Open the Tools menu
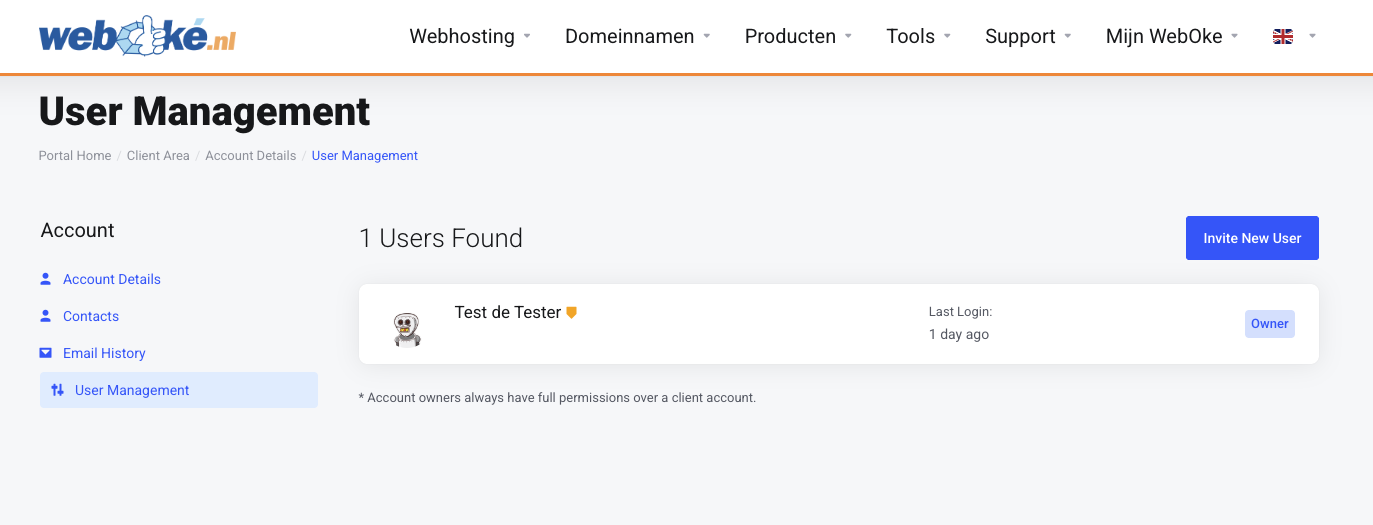 click(x=919, y=36)
